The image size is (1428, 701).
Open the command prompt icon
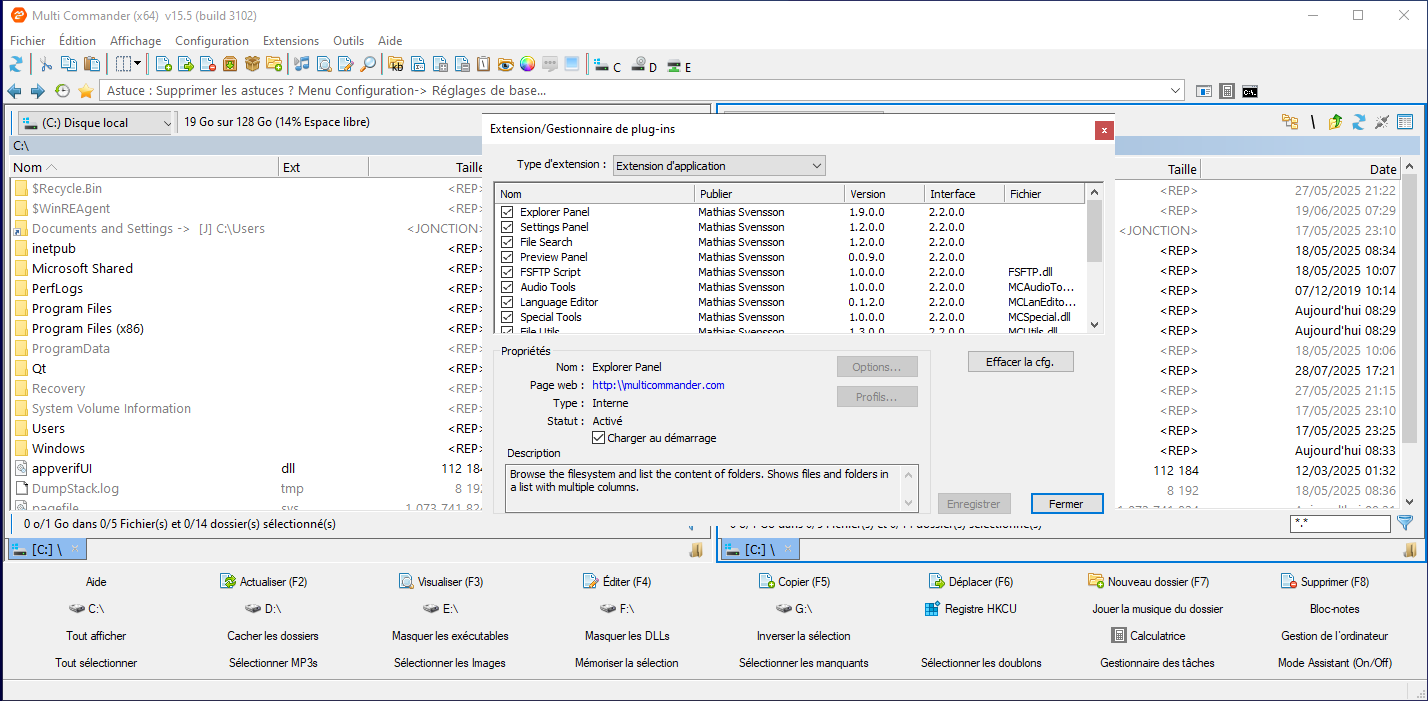pos(1250,91)
